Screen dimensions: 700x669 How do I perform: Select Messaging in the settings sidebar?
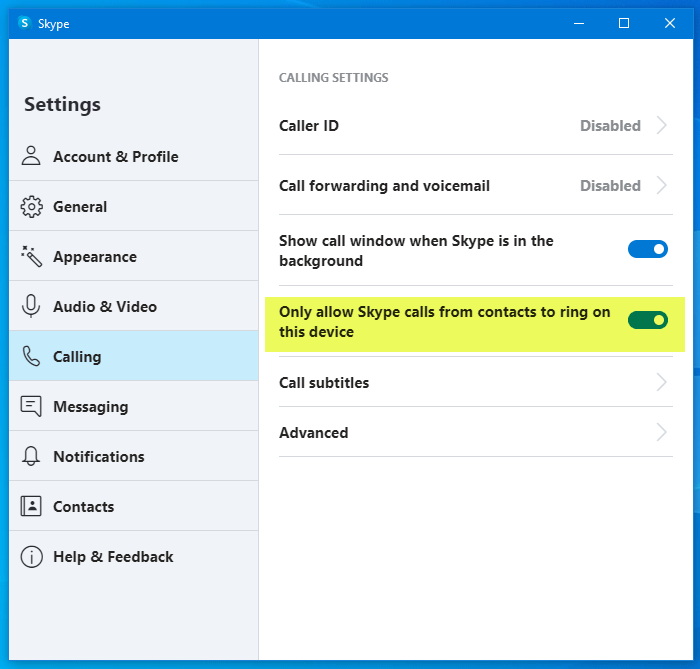(133, 406)
